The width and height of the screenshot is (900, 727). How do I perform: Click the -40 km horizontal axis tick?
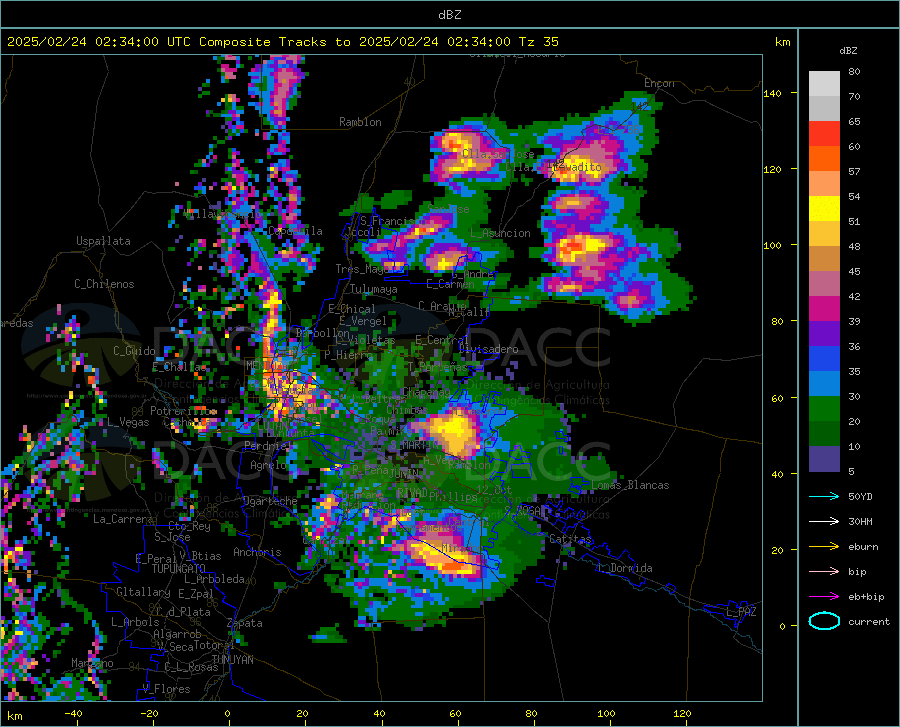[x=73, y=714]
